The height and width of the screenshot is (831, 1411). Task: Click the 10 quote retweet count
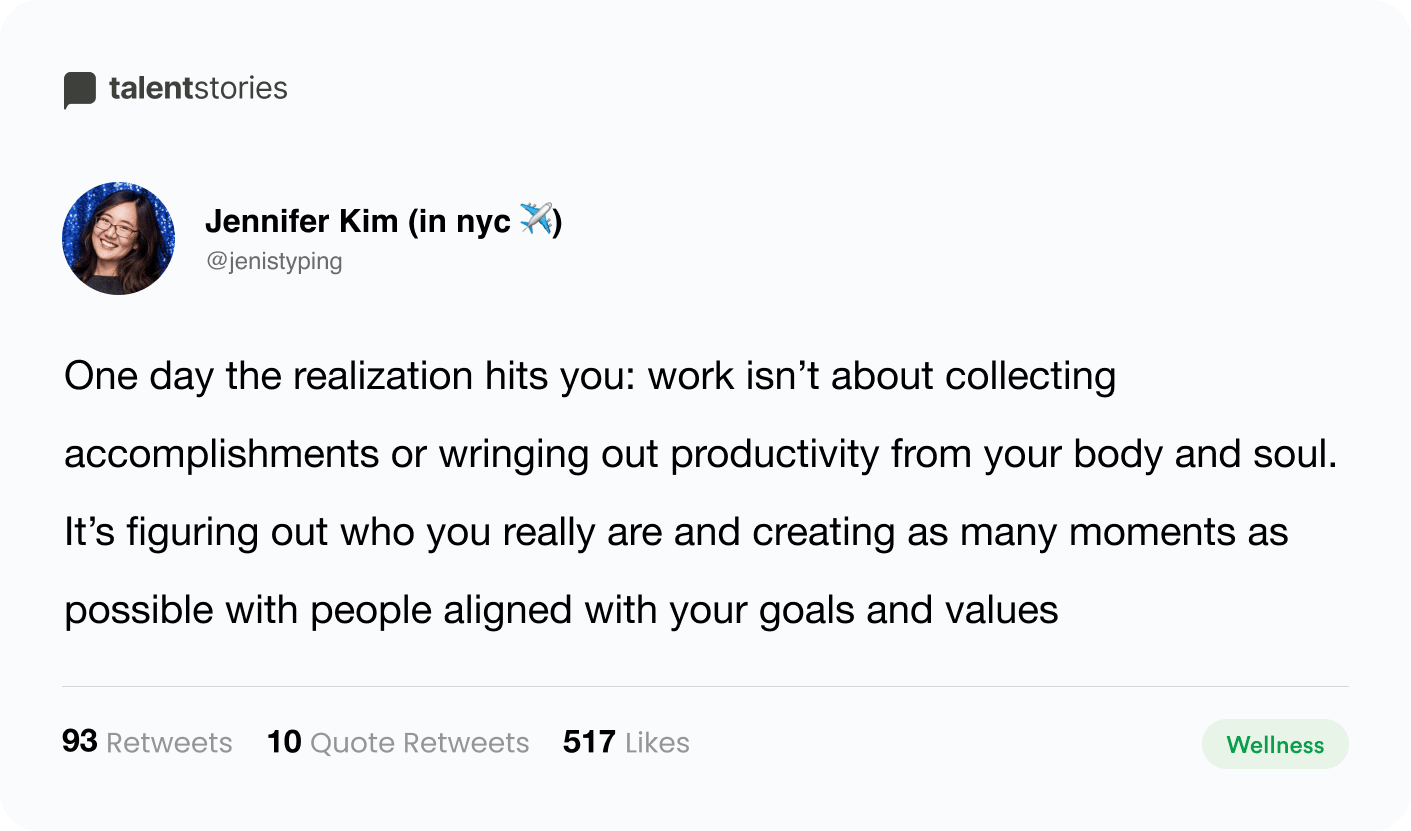point(285,742)
